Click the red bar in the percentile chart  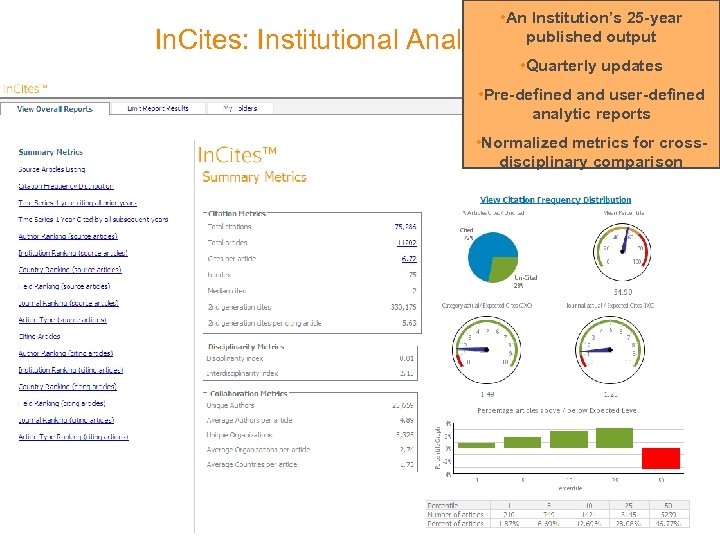661,458
